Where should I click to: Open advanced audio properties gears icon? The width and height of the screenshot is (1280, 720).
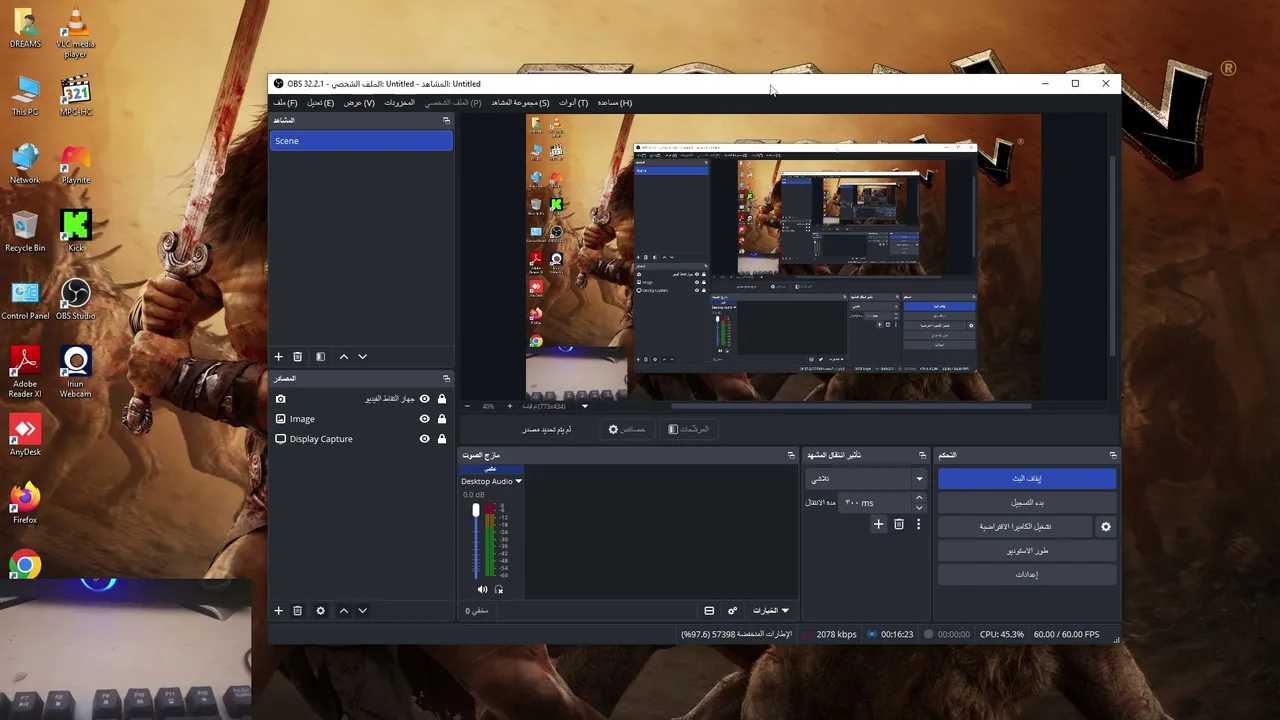[732, 610]
